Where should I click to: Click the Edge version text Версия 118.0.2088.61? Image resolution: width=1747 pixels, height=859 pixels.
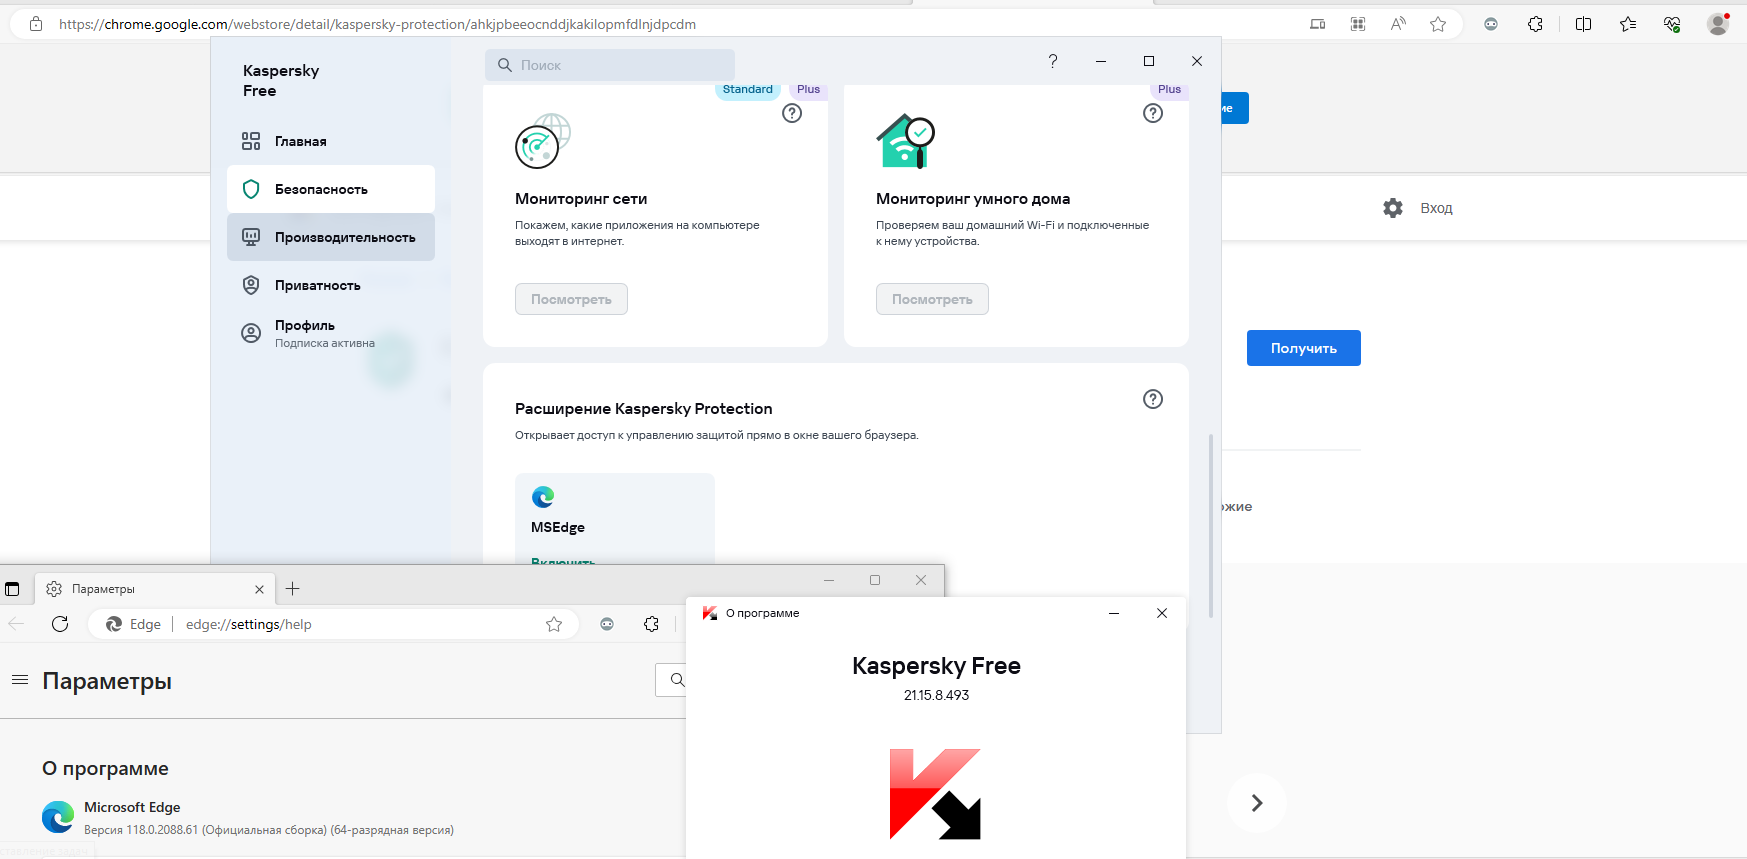[x=269, y=830]
